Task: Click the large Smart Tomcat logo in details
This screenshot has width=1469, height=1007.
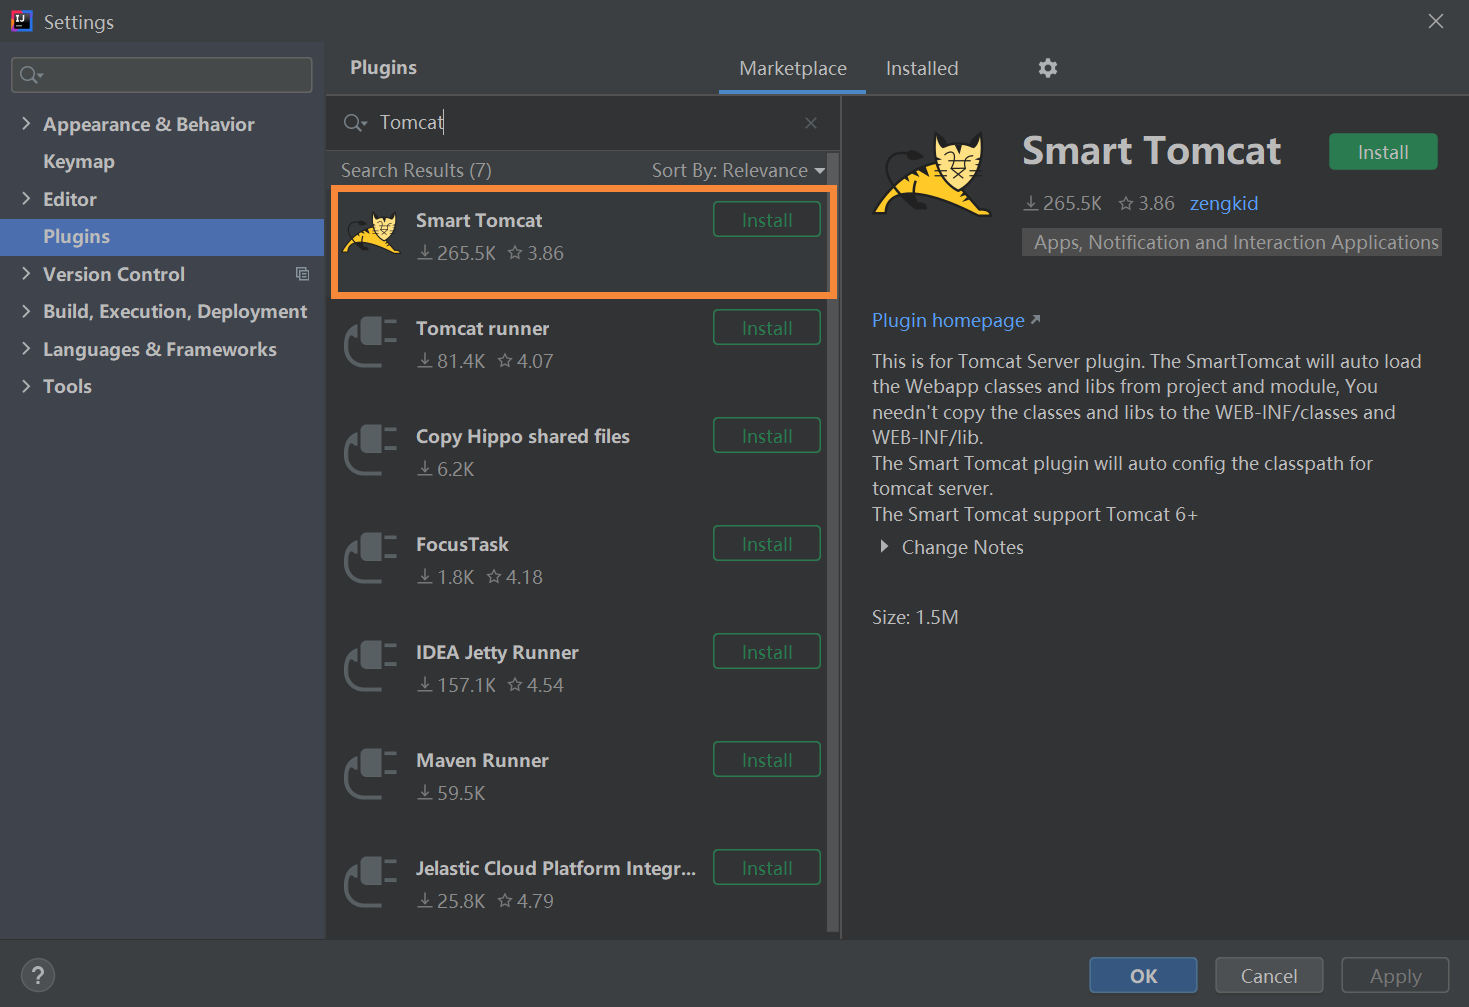Action: tap(933, 175)
